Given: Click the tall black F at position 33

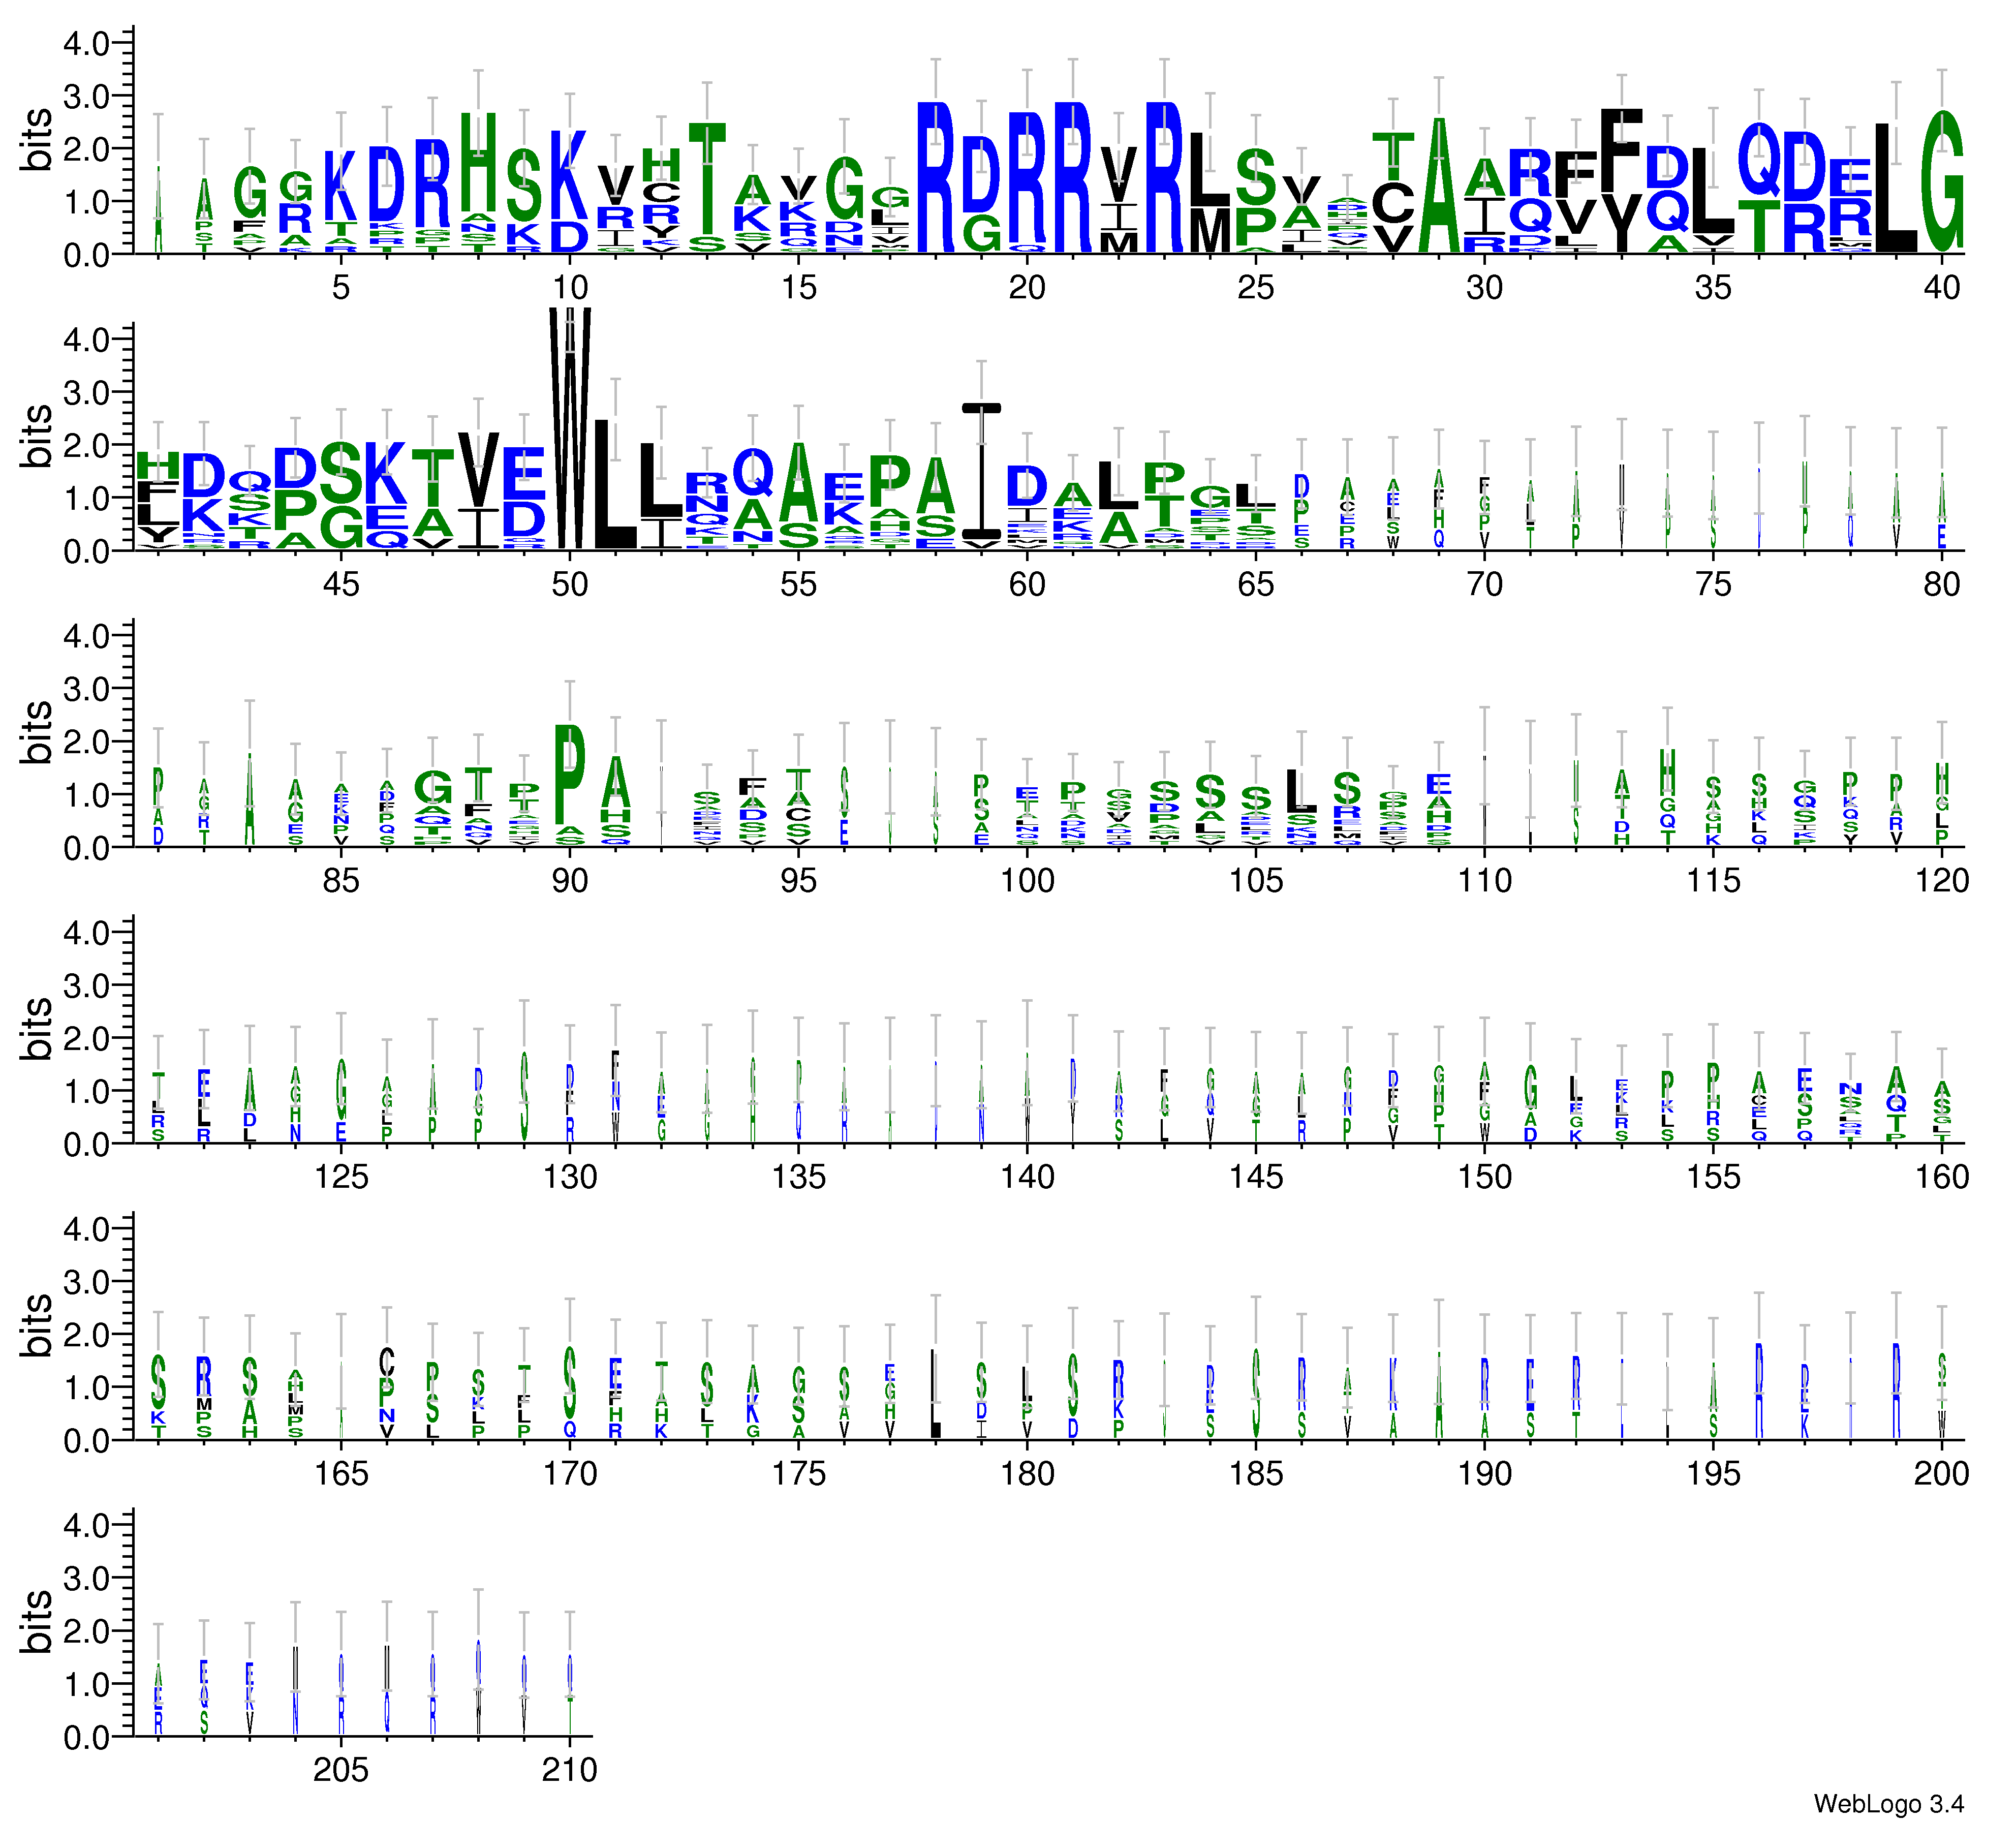Looking at the screenshot, I should point(1621,150).
